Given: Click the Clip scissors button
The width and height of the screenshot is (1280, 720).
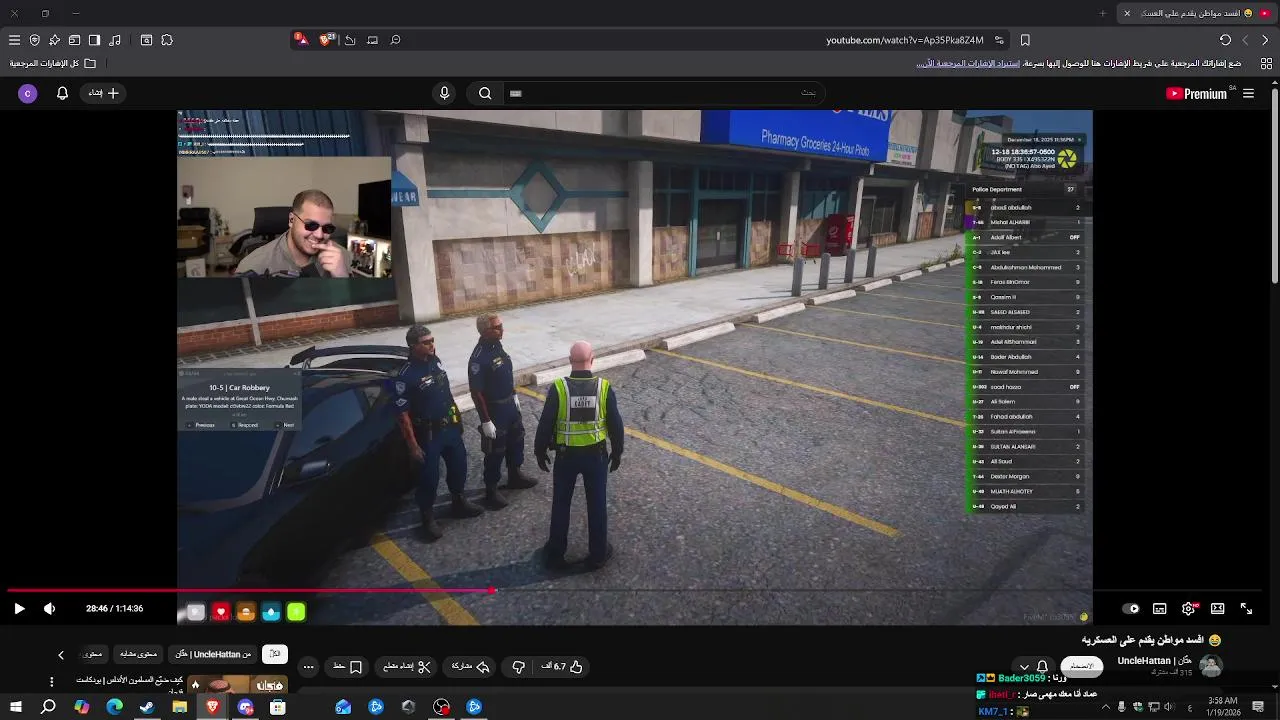Looking at the screenshot, I should point(406,666).
